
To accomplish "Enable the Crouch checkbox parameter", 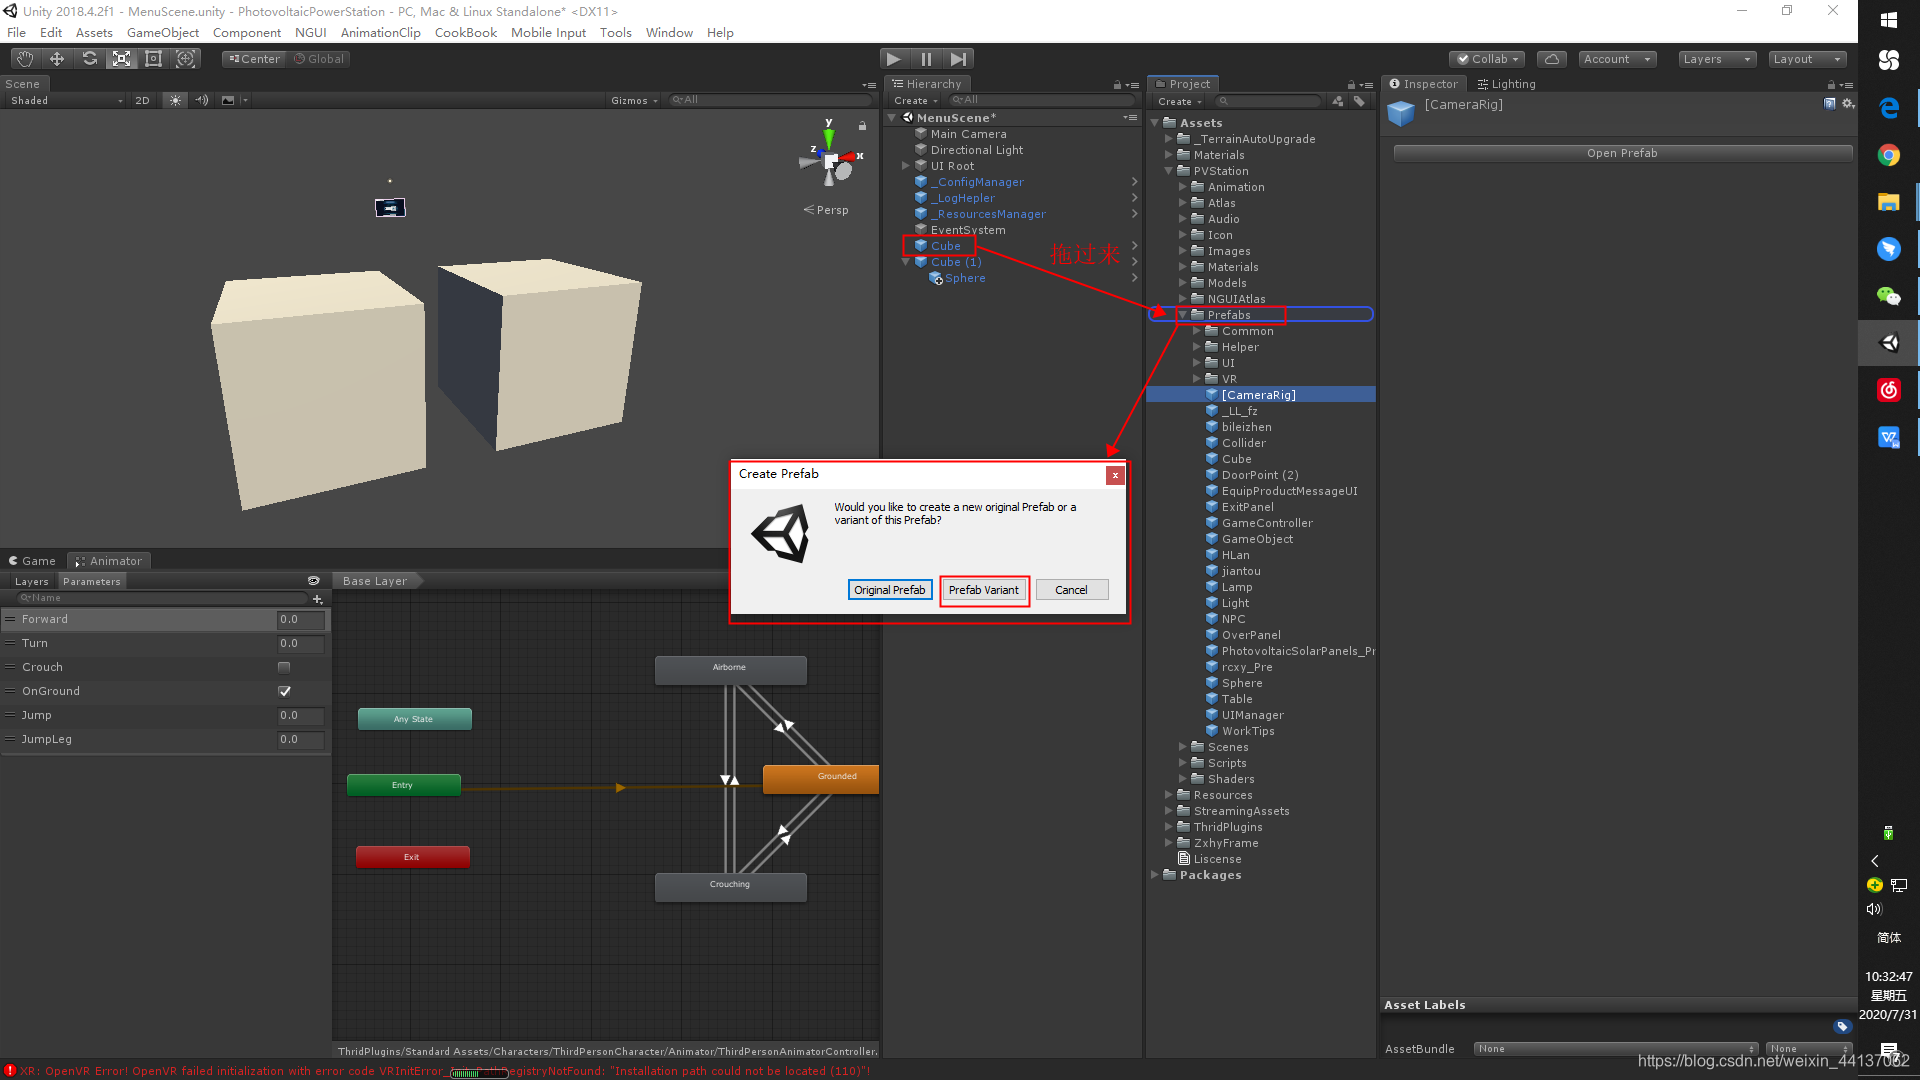I will coord(285,667).
